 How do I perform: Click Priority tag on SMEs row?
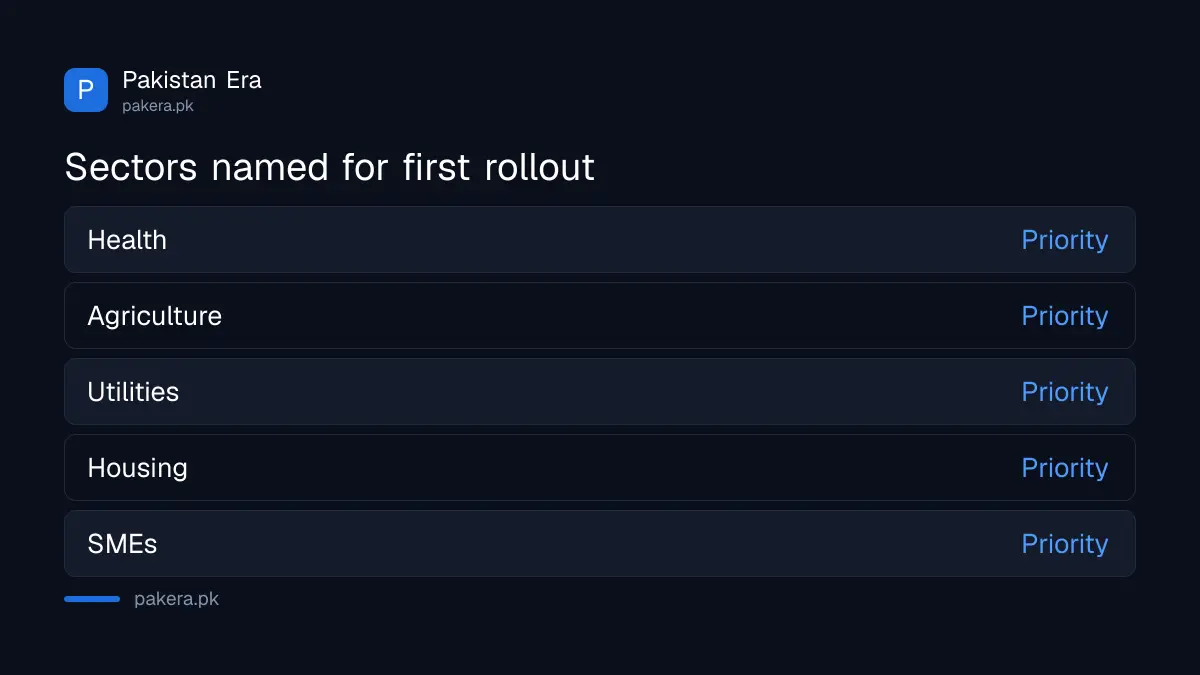click(x=1065, y=545)
